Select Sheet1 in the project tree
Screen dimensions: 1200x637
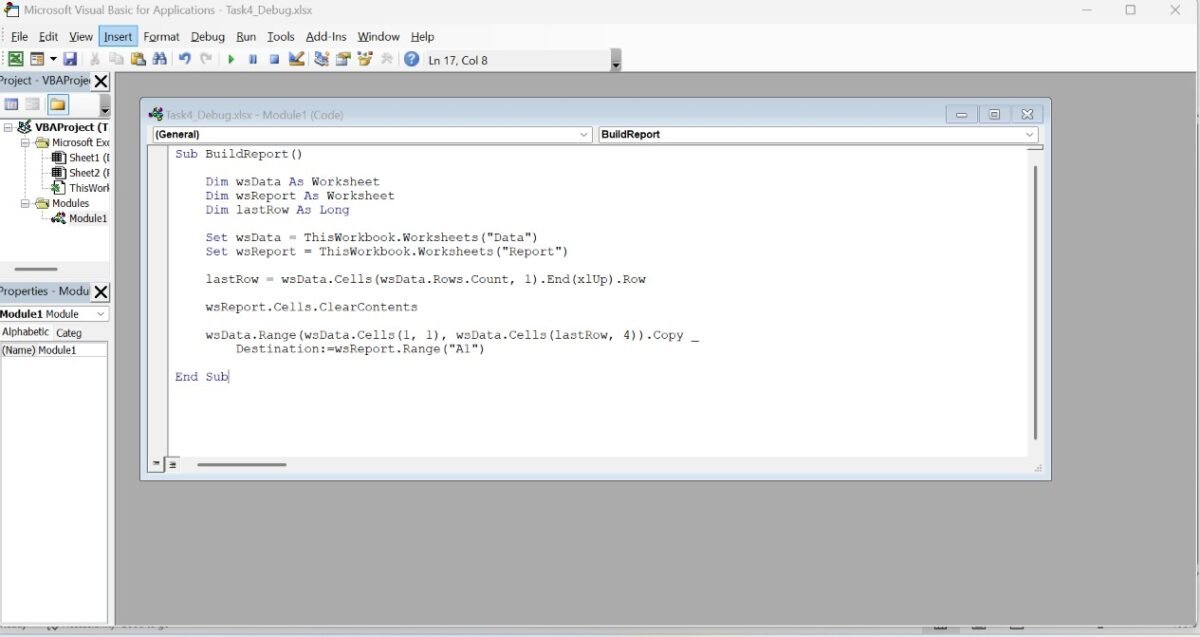tap(83, 158)
